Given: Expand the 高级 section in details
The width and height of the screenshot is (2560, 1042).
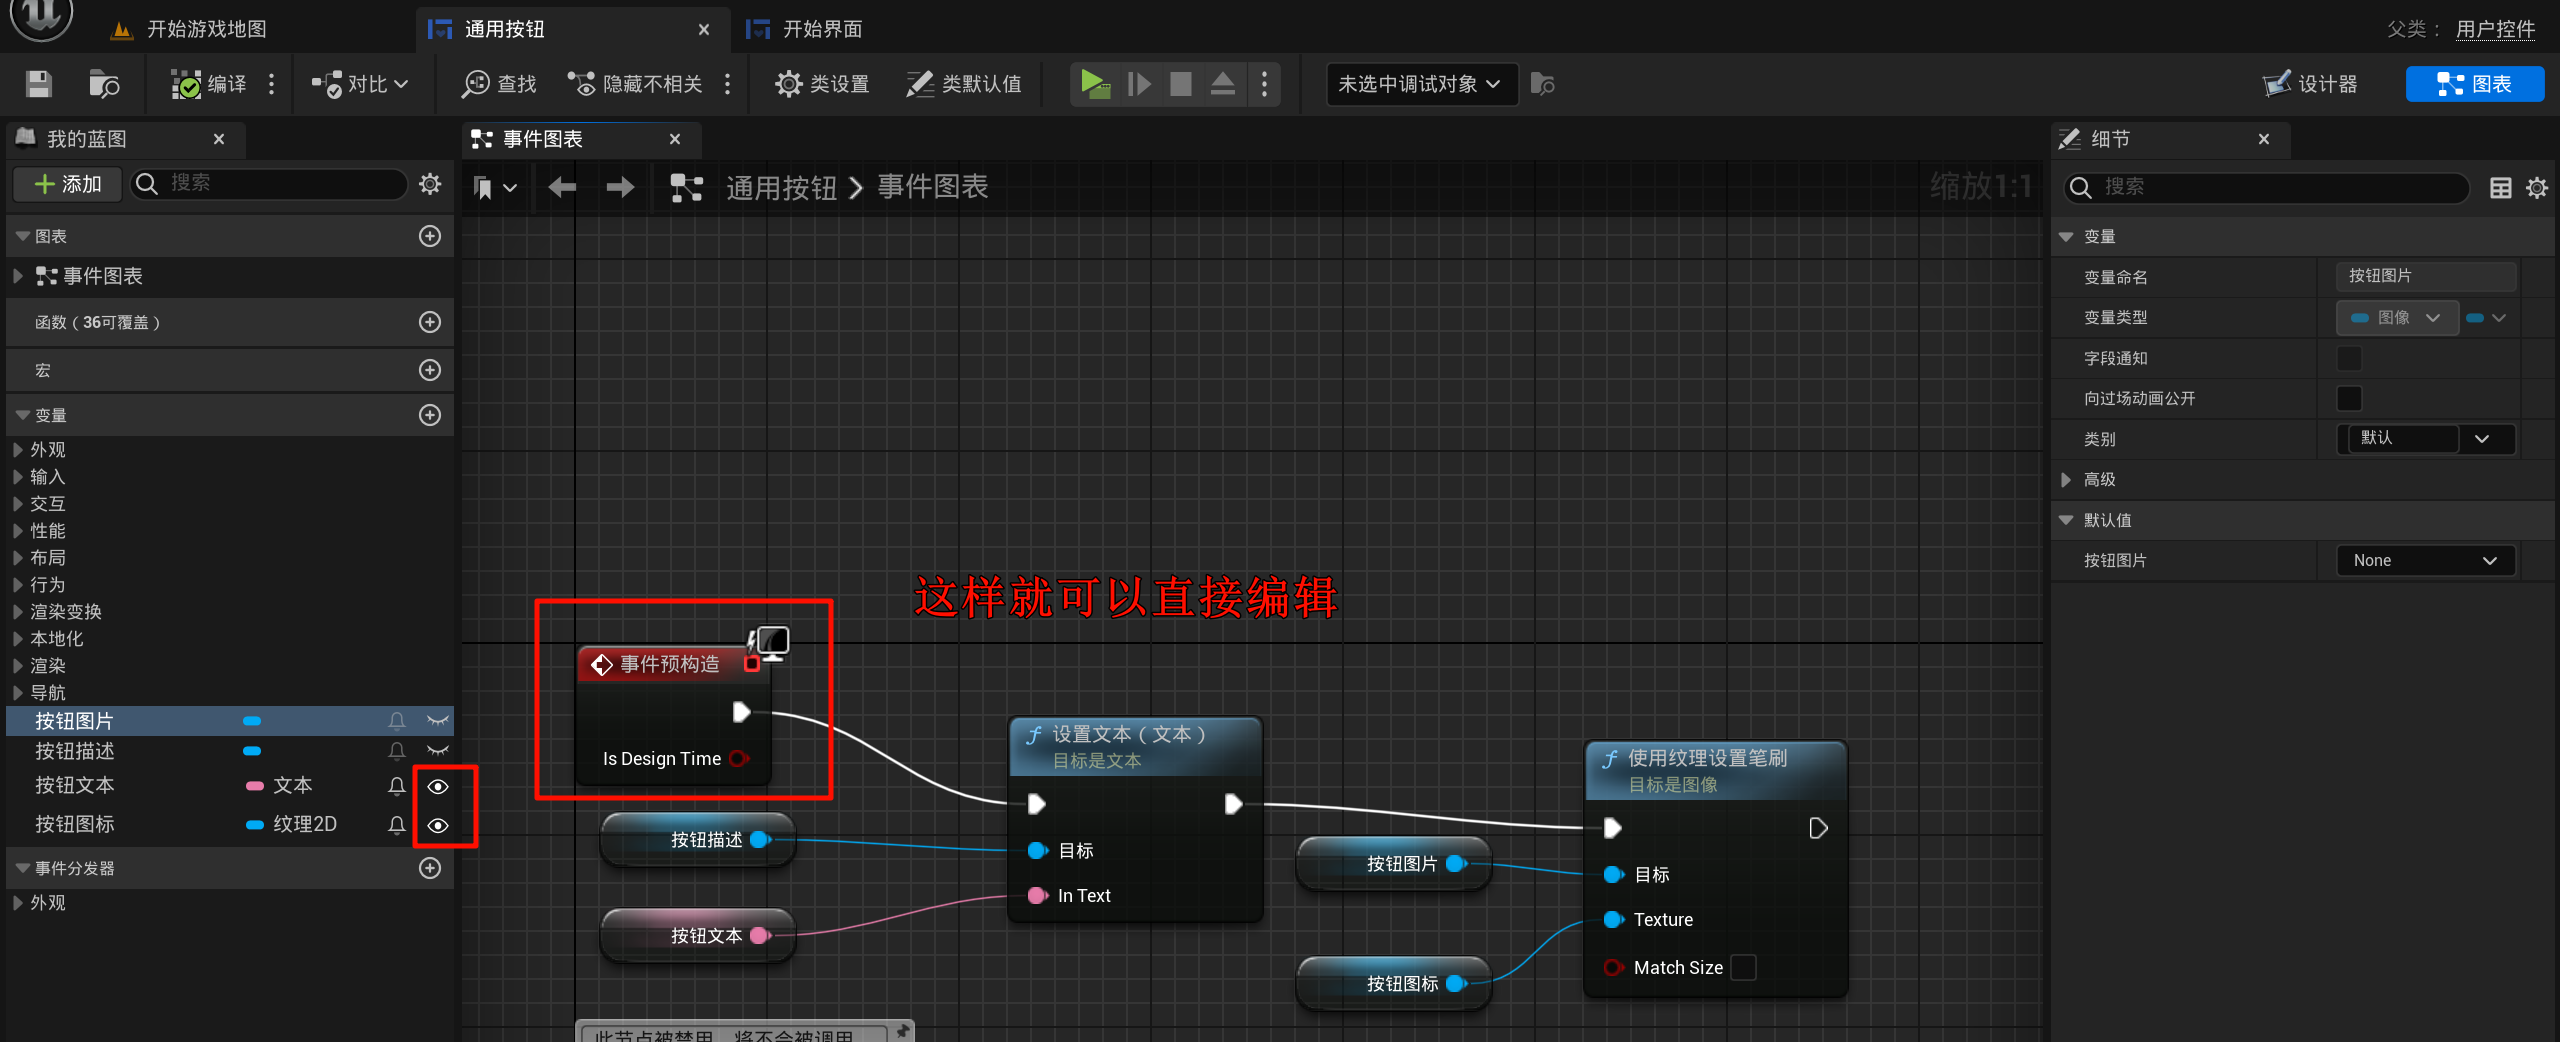Looking at the screenshot, I should pos(2067,480).
